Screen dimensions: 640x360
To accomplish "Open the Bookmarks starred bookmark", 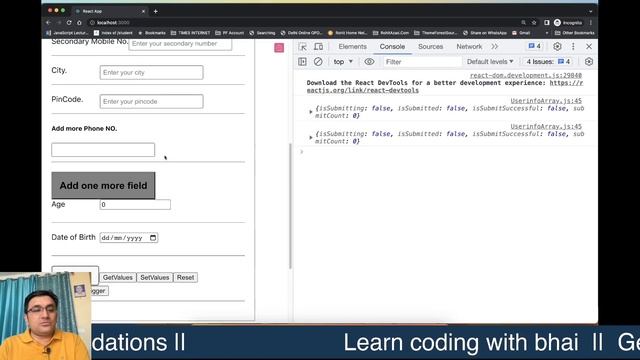I will [152, 33].
